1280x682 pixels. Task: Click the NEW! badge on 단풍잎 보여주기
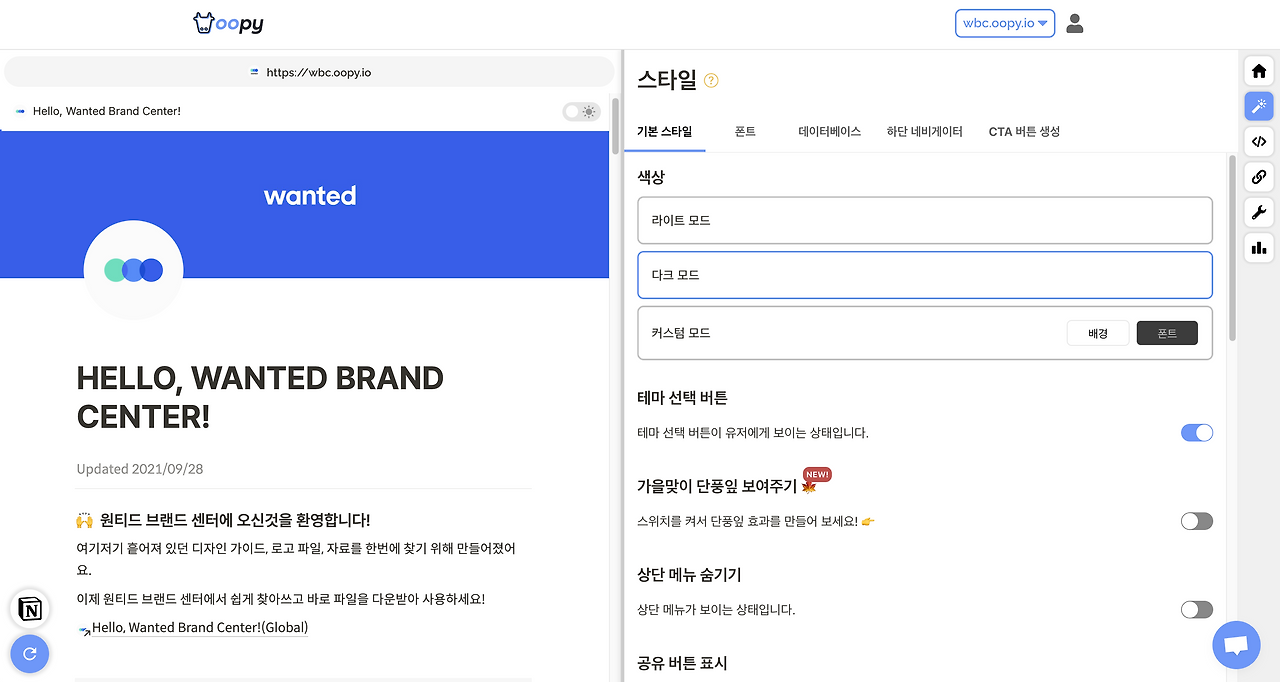coord(817,474)
